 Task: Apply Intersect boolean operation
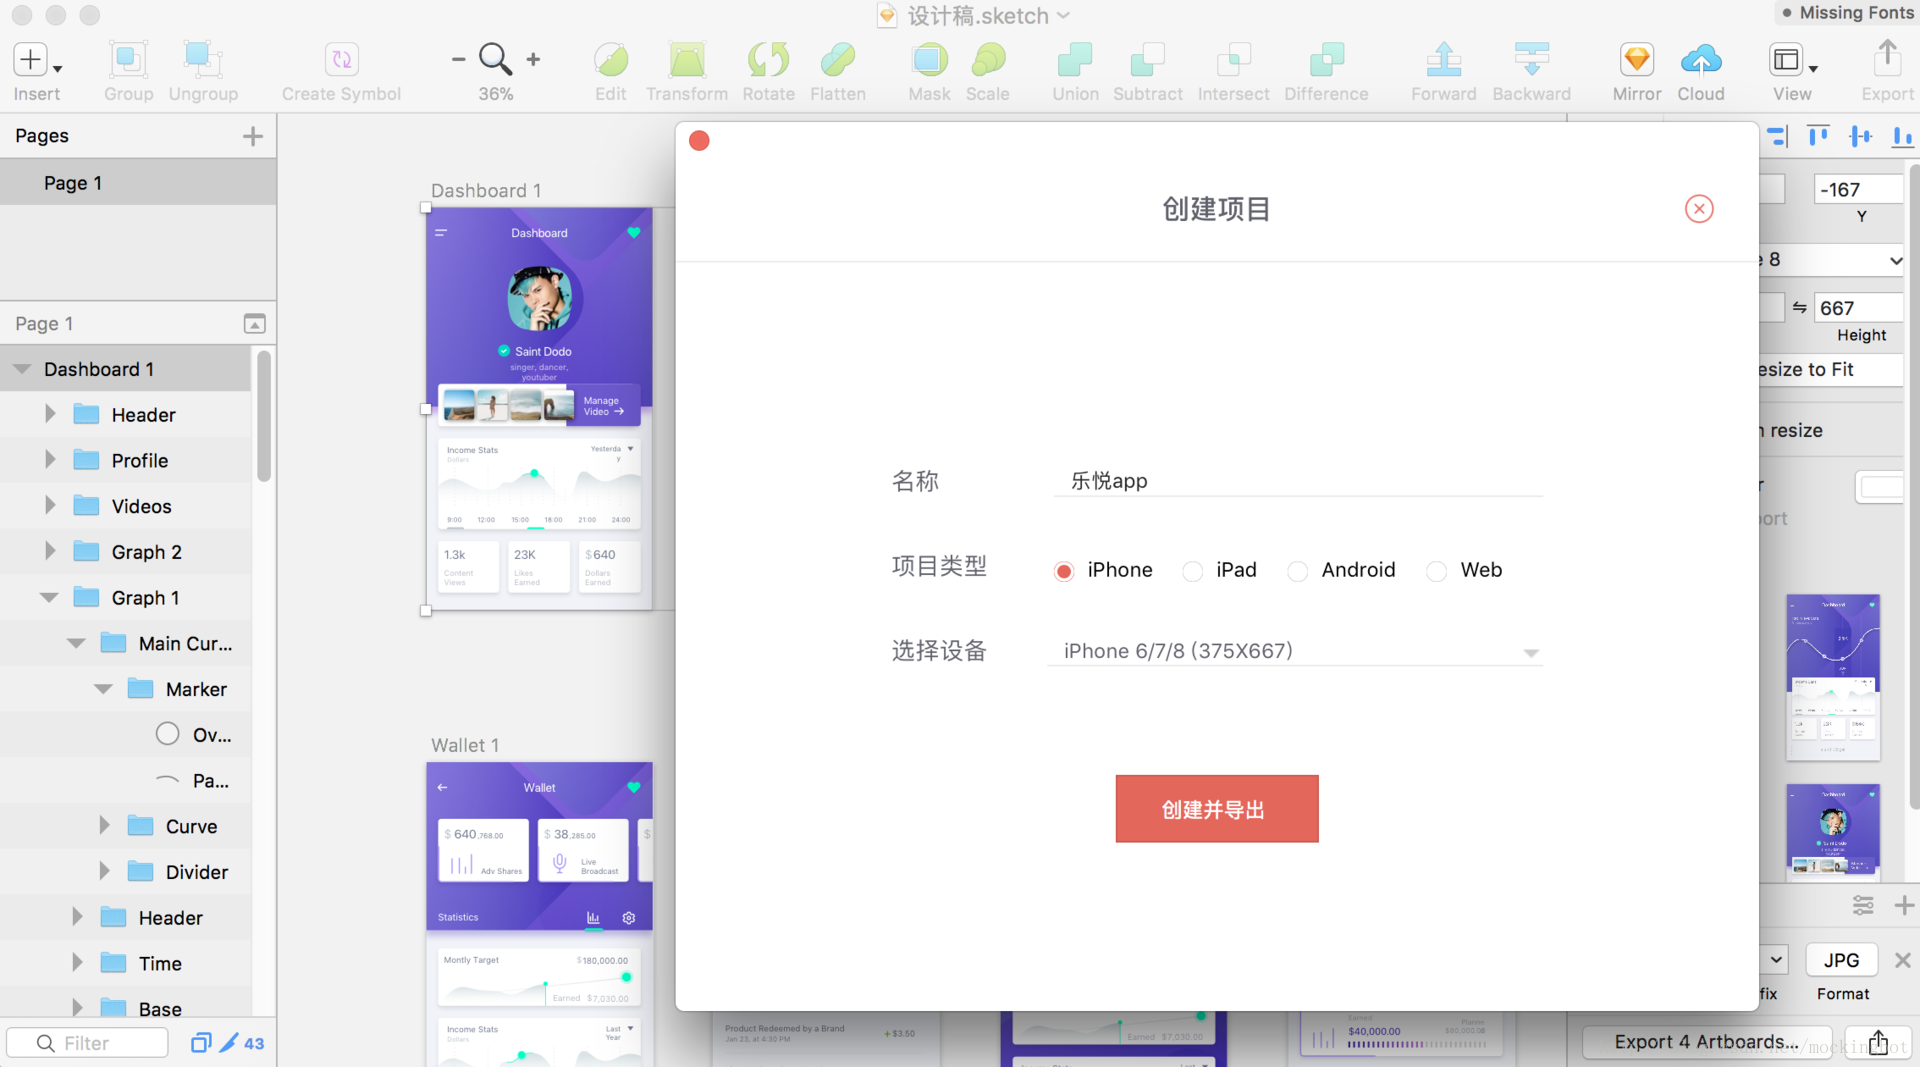[x=1234, y=60]
